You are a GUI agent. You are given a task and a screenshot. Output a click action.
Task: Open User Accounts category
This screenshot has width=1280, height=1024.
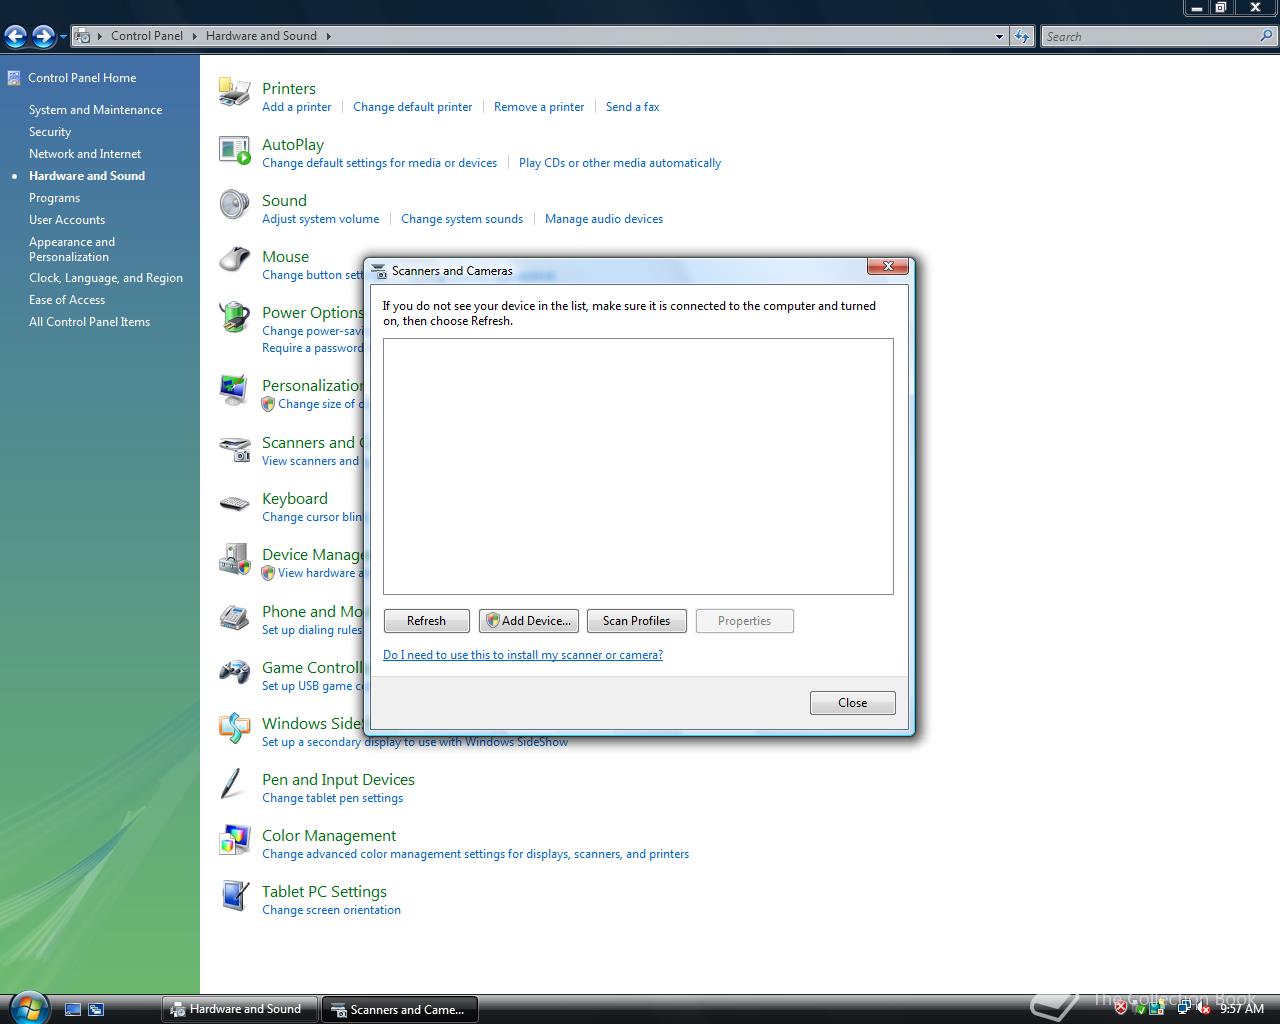(67, 220)
